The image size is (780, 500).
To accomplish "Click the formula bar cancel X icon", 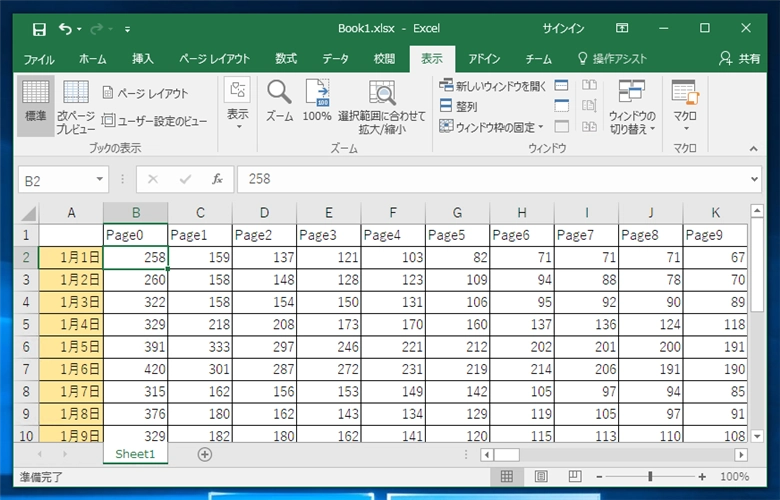I will 153,179.
